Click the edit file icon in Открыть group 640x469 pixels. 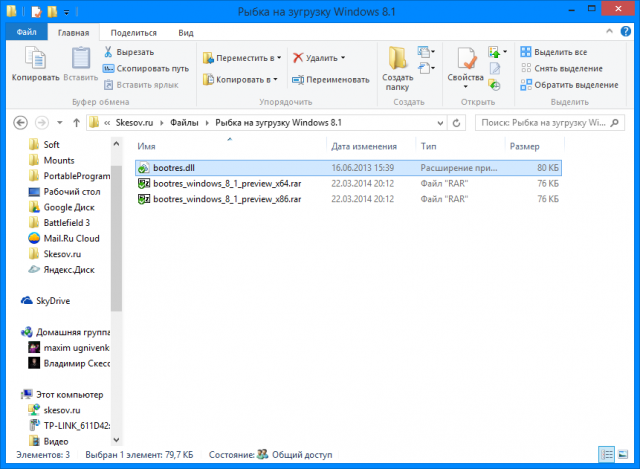click(x=495, y=68)
